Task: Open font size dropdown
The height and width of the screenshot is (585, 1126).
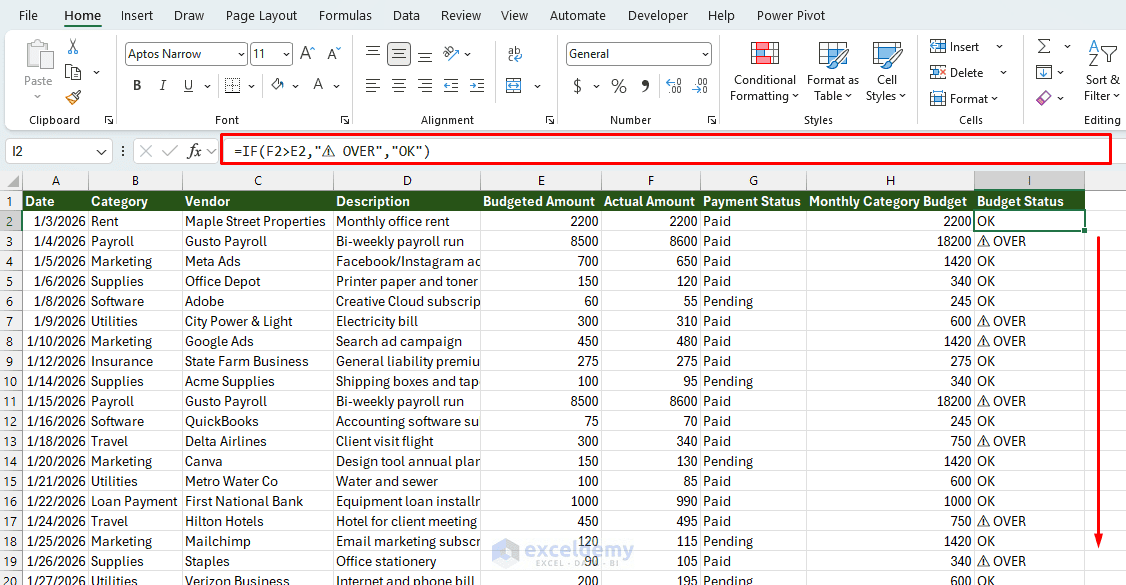Action: pyautogui.click(x=287, y=54)
